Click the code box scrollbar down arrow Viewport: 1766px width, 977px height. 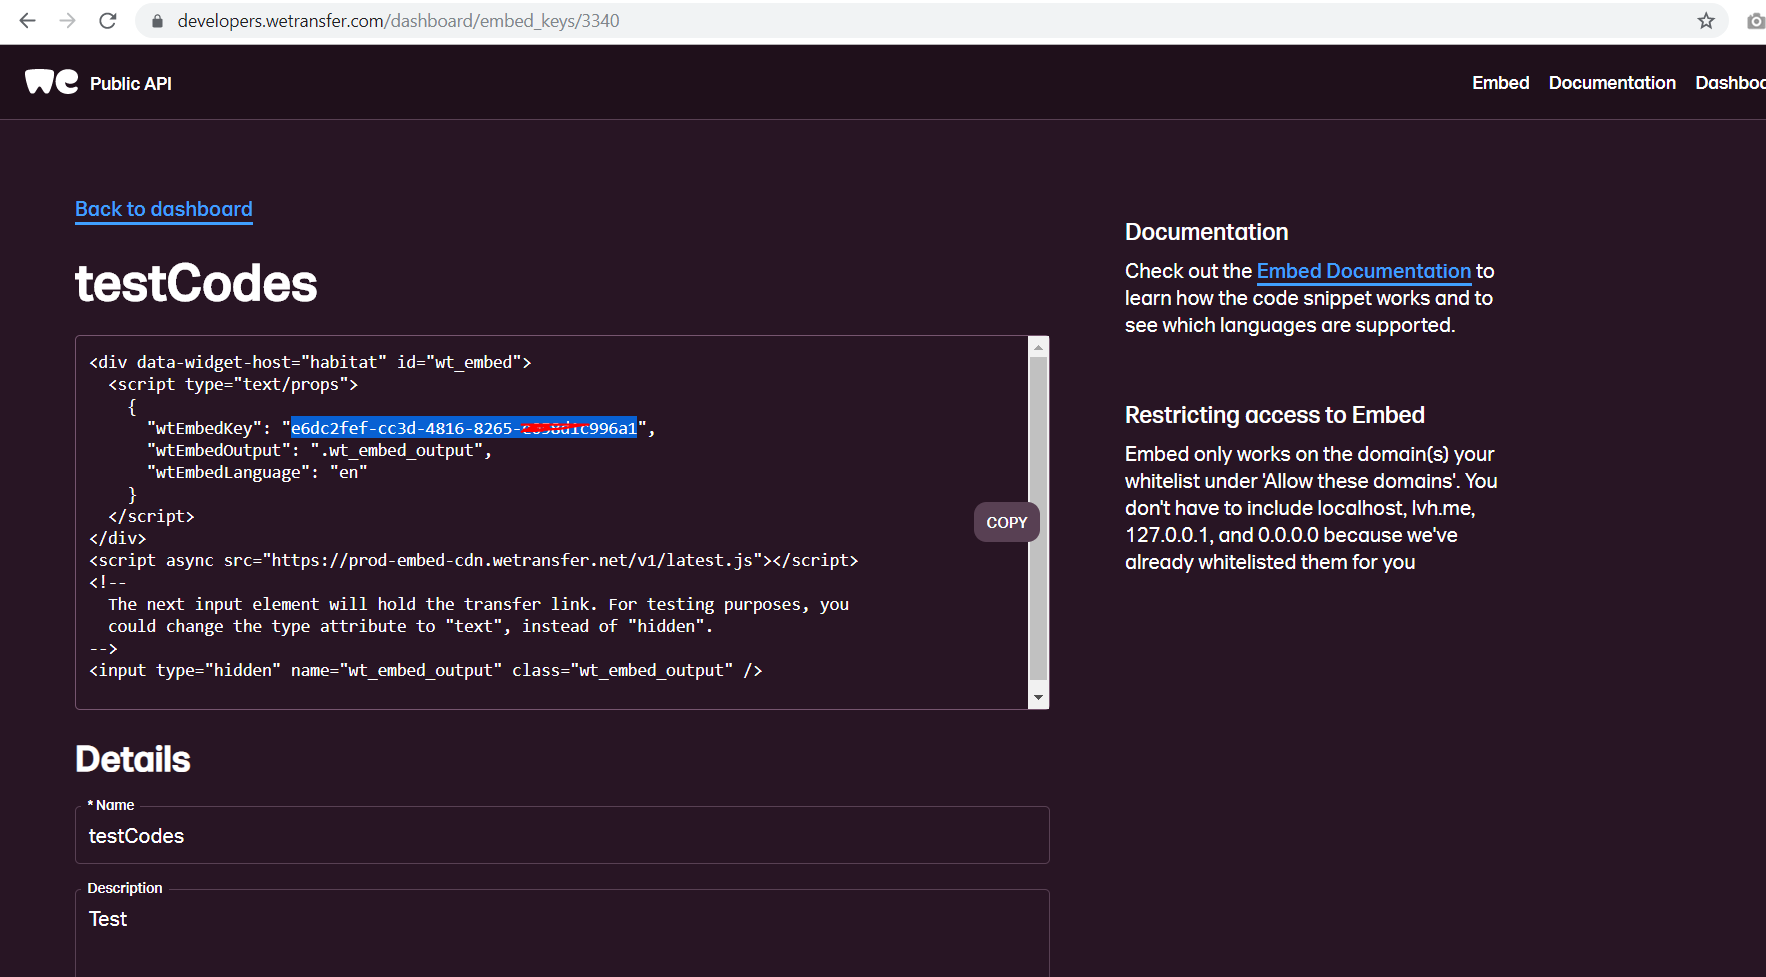tap(1038, 697)
